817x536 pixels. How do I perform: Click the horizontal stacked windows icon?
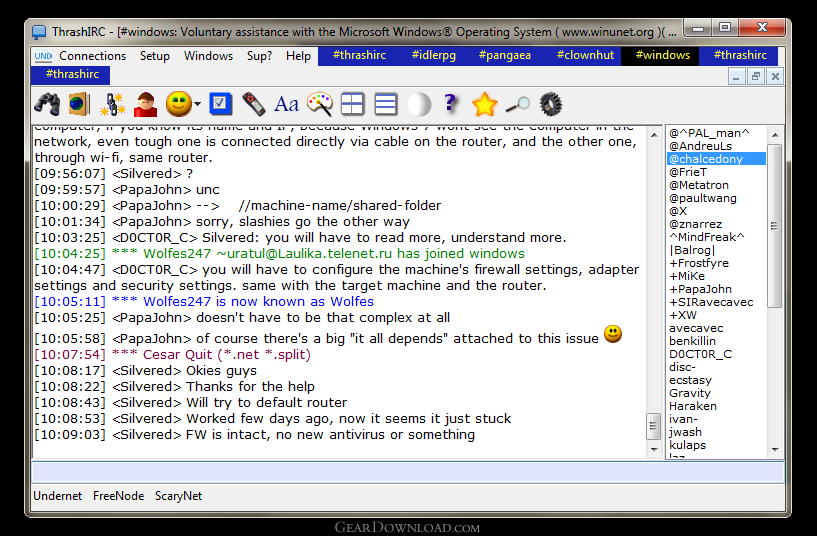386,104
